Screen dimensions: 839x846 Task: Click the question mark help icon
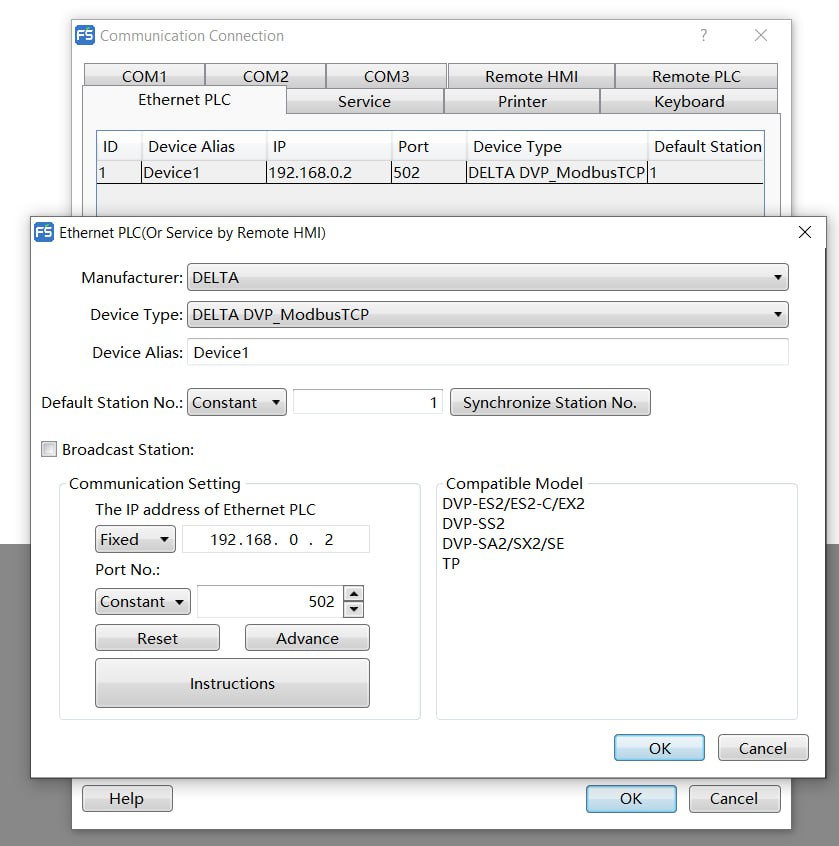[x=703, y=36]
